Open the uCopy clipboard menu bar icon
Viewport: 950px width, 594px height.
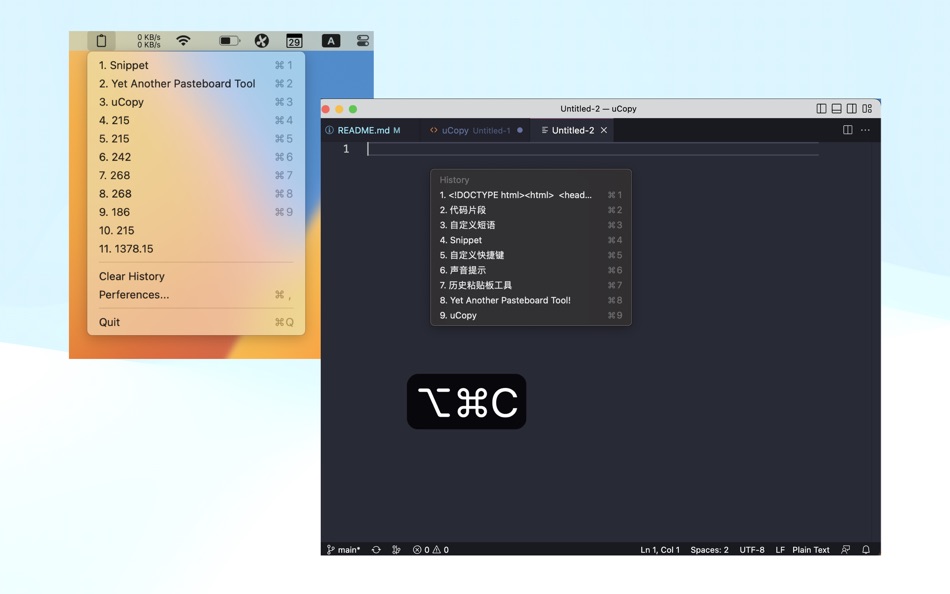101,41
